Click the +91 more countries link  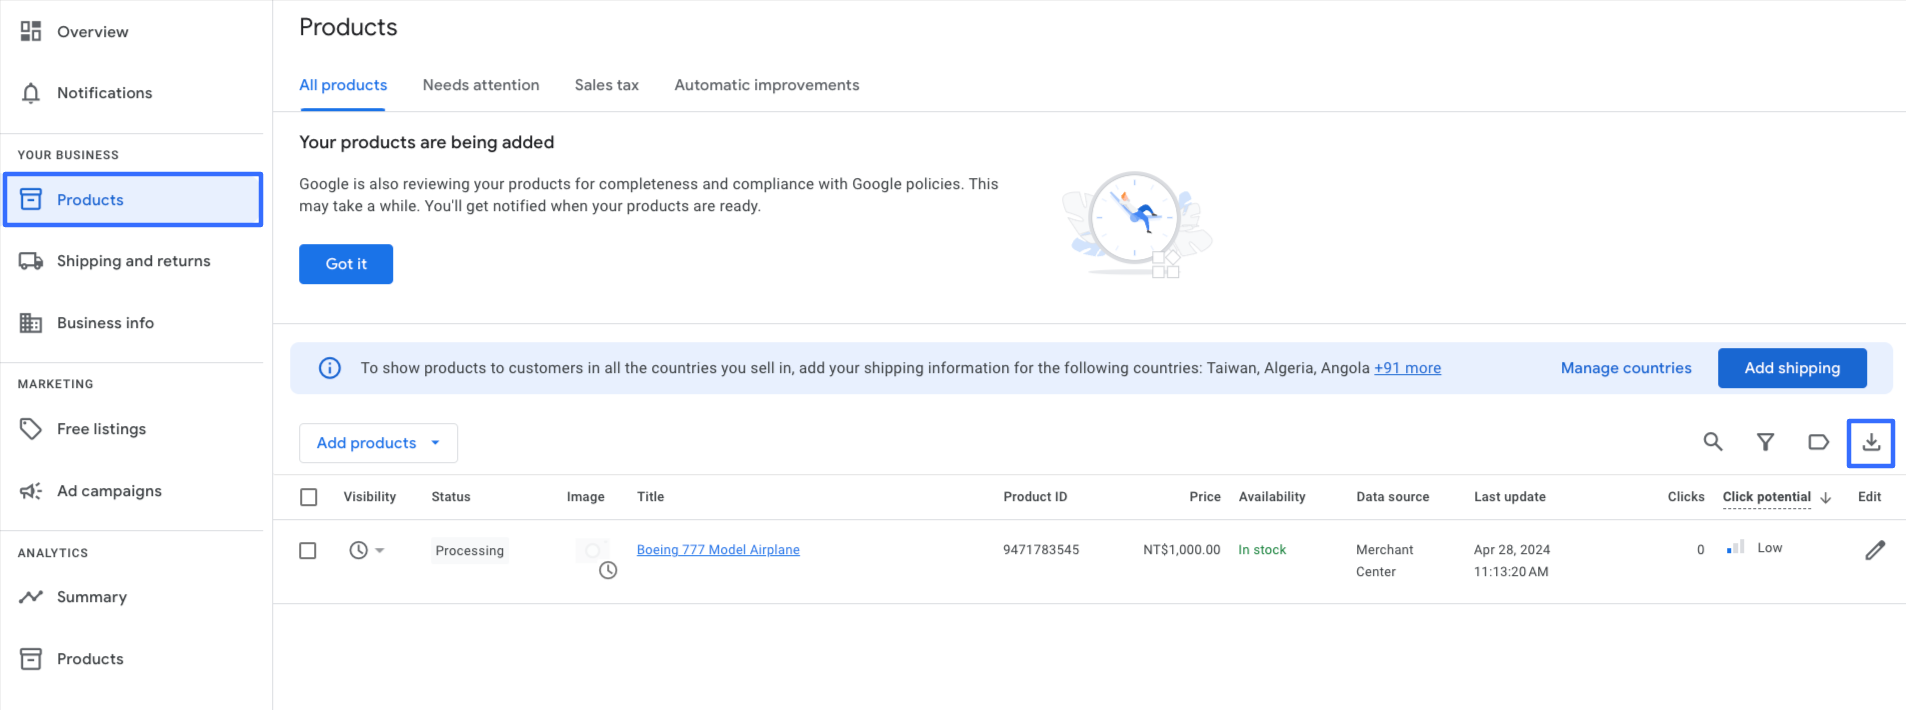(1407, 368)
